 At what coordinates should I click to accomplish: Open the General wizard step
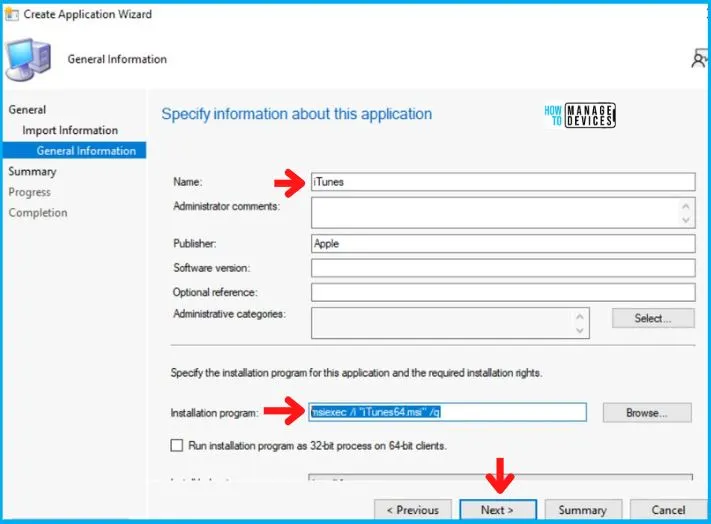pyautogui.click(x=27, y=110)
